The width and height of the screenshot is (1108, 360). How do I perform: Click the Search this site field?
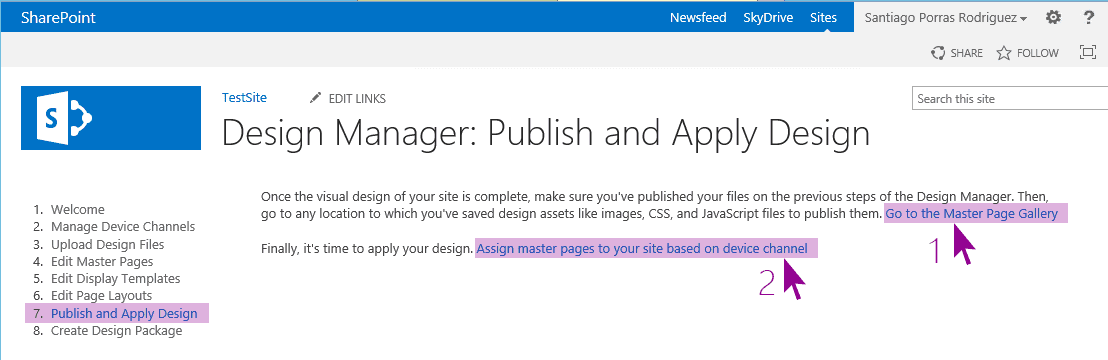pyautogui.click(x=1010, y=99)
